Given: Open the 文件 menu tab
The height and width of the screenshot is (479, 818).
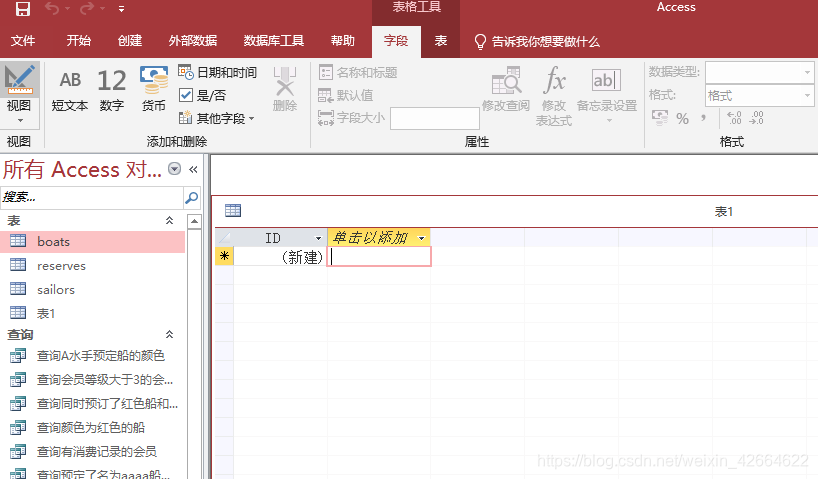Looking at the screenshot, I should click(x=23, y=41).
